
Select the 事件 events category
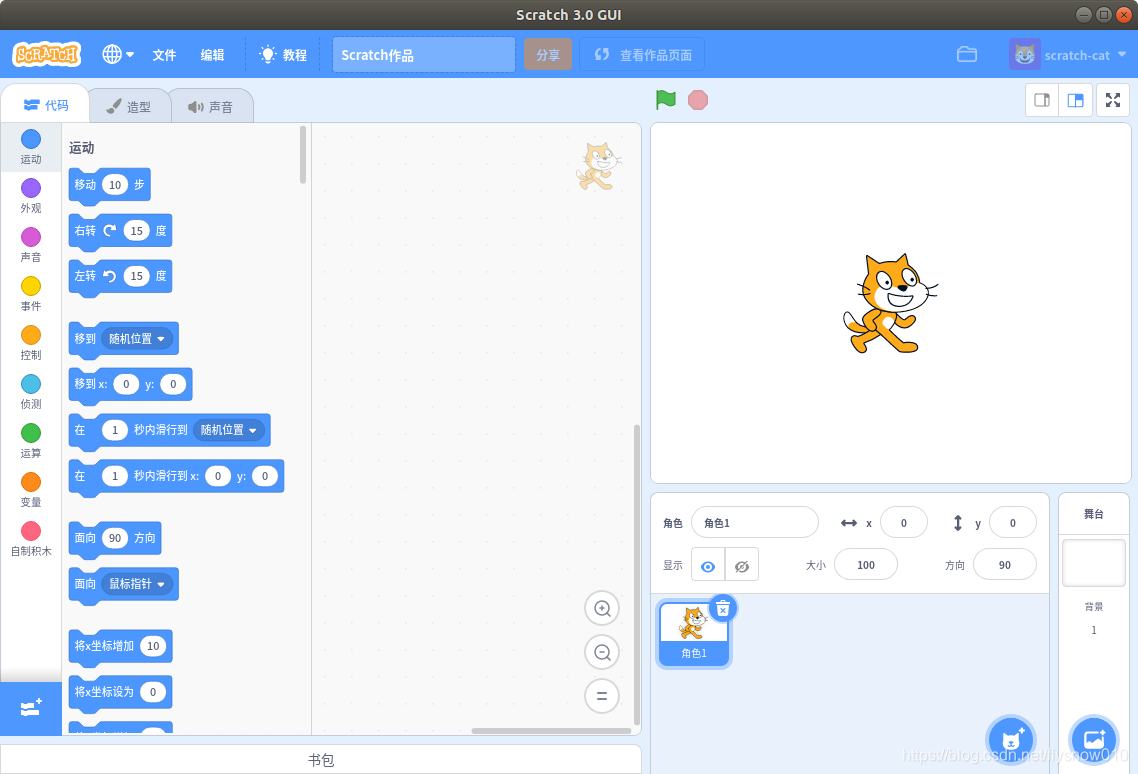[x=30, y=294]
